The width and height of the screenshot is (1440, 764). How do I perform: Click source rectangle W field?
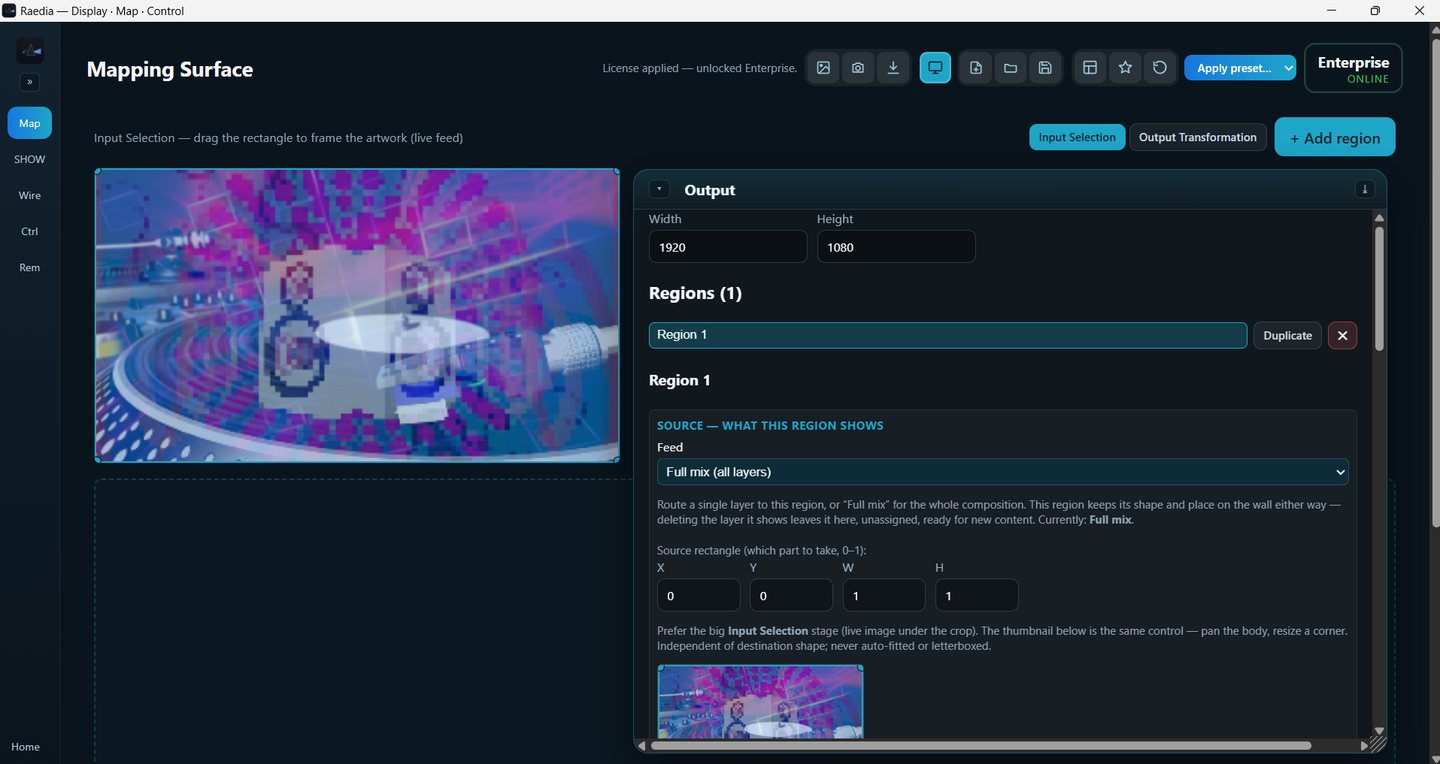click(x=884, y=595)
